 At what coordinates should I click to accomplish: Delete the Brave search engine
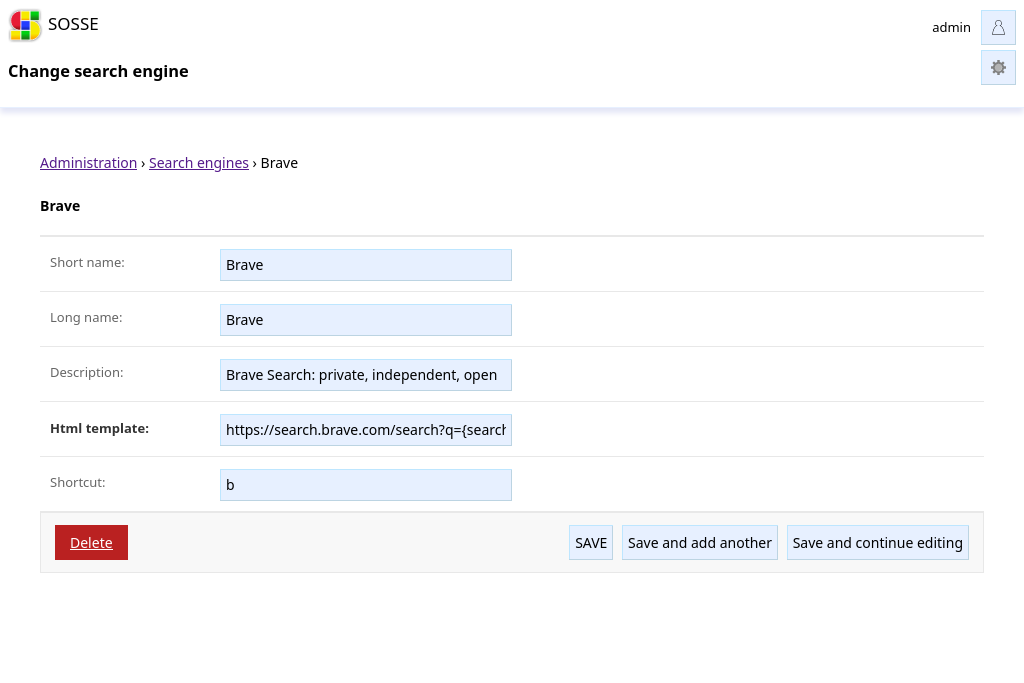click(91, 543)
